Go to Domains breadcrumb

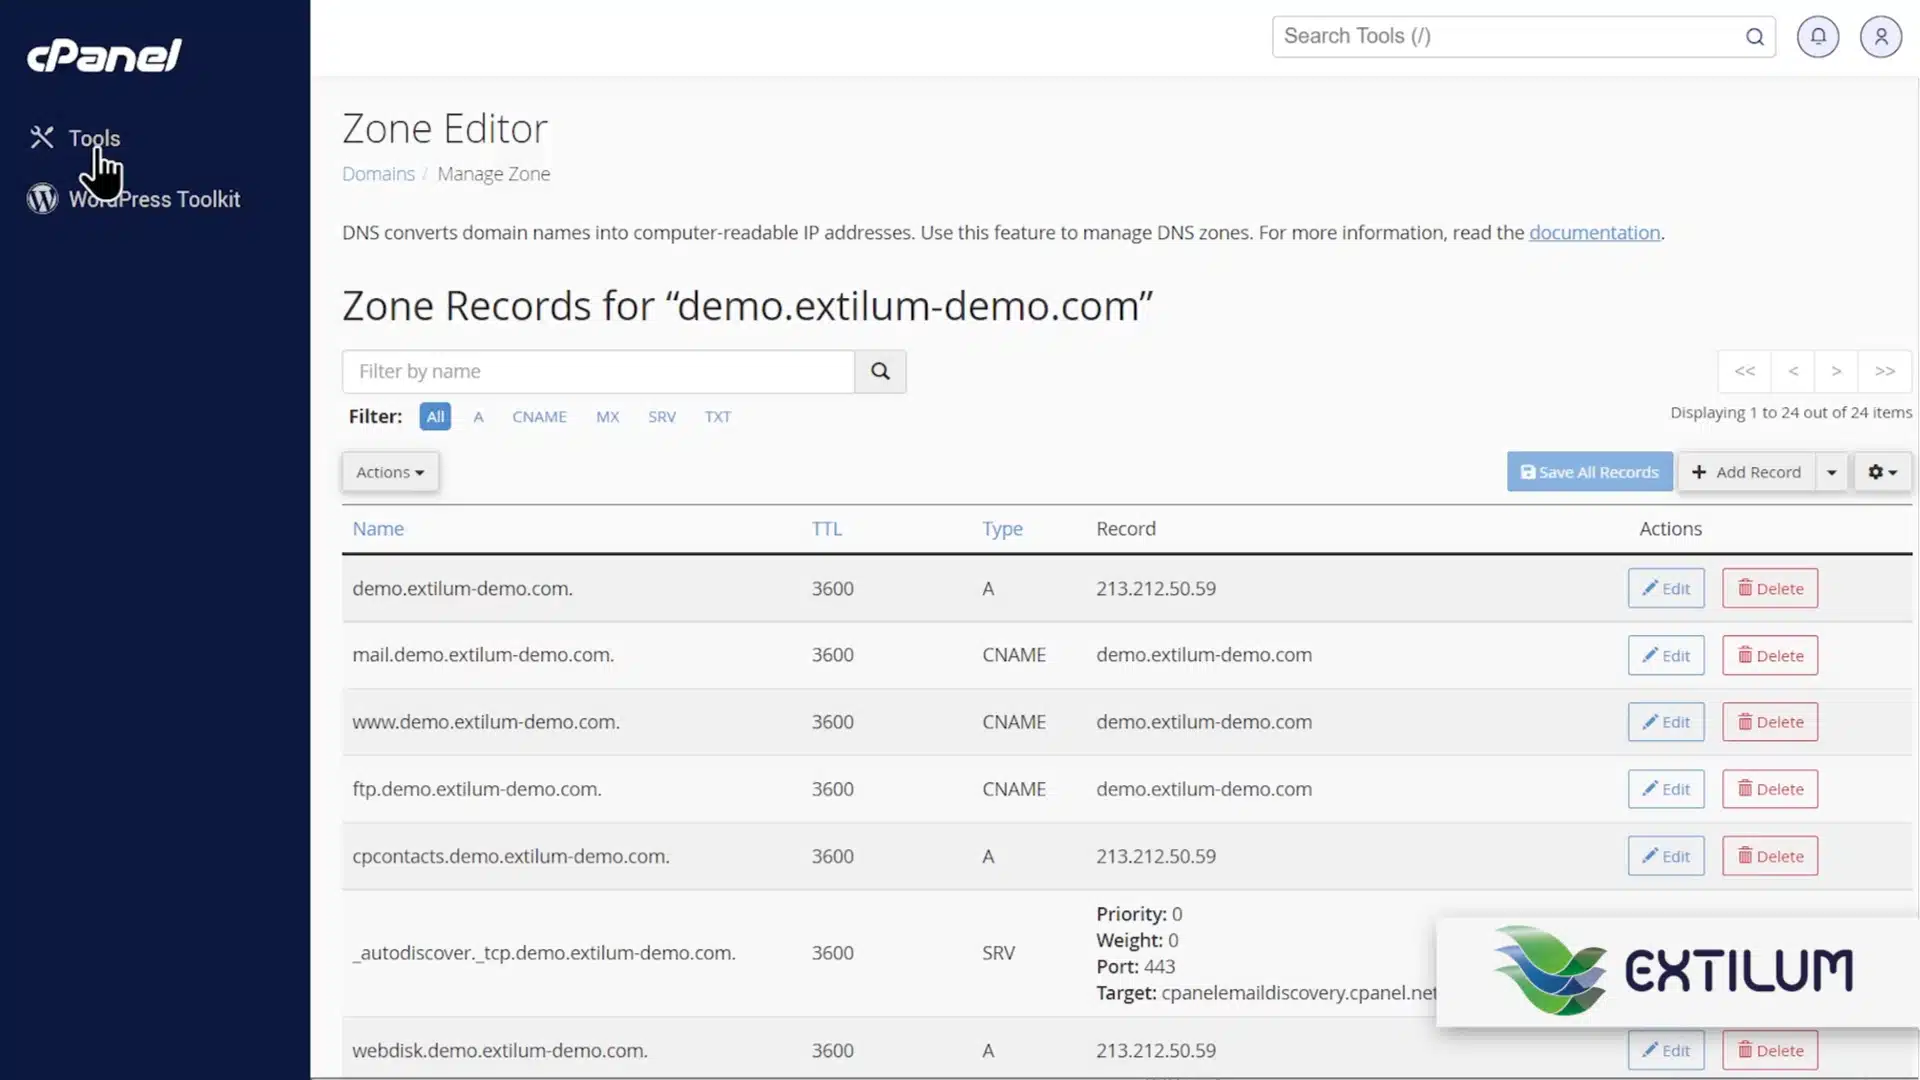coord(378,174)
